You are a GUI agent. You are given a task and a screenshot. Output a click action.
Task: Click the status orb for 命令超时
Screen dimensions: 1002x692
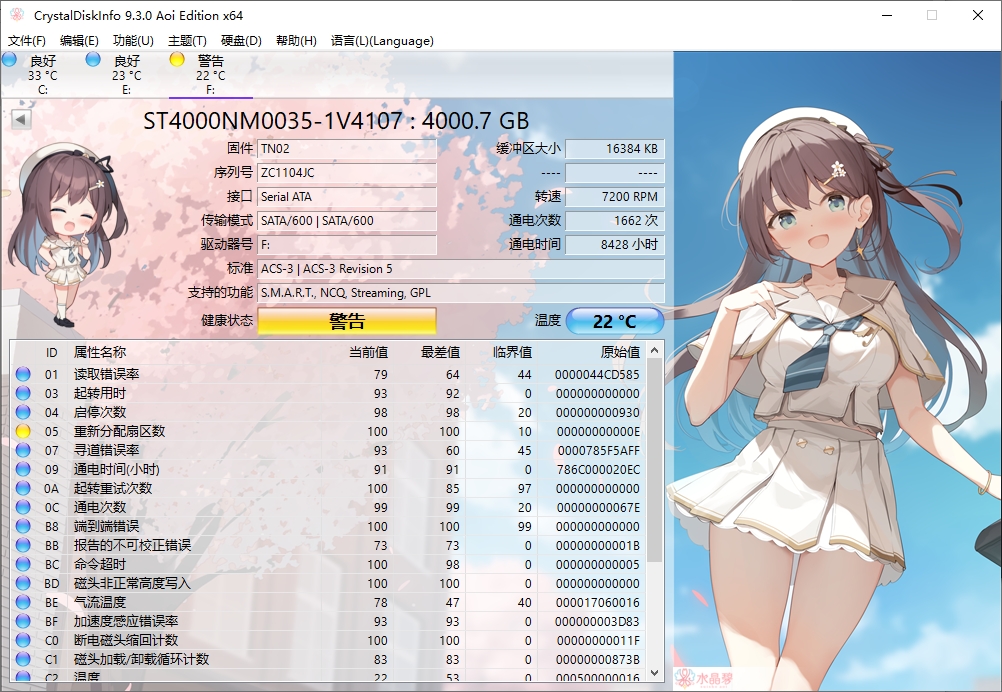tap(23, 564)
